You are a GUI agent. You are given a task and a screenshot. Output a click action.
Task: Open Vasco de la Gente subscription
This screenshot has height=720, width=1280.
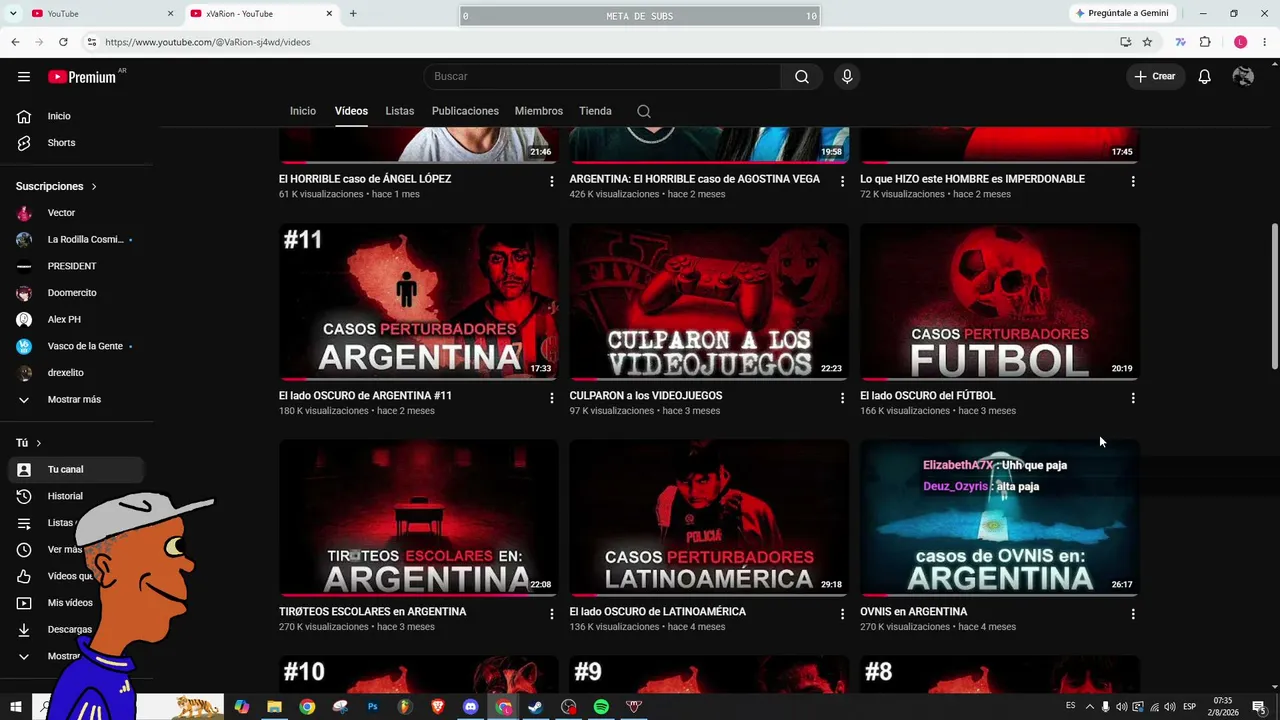pyautogui.click(x=76, y=346)
